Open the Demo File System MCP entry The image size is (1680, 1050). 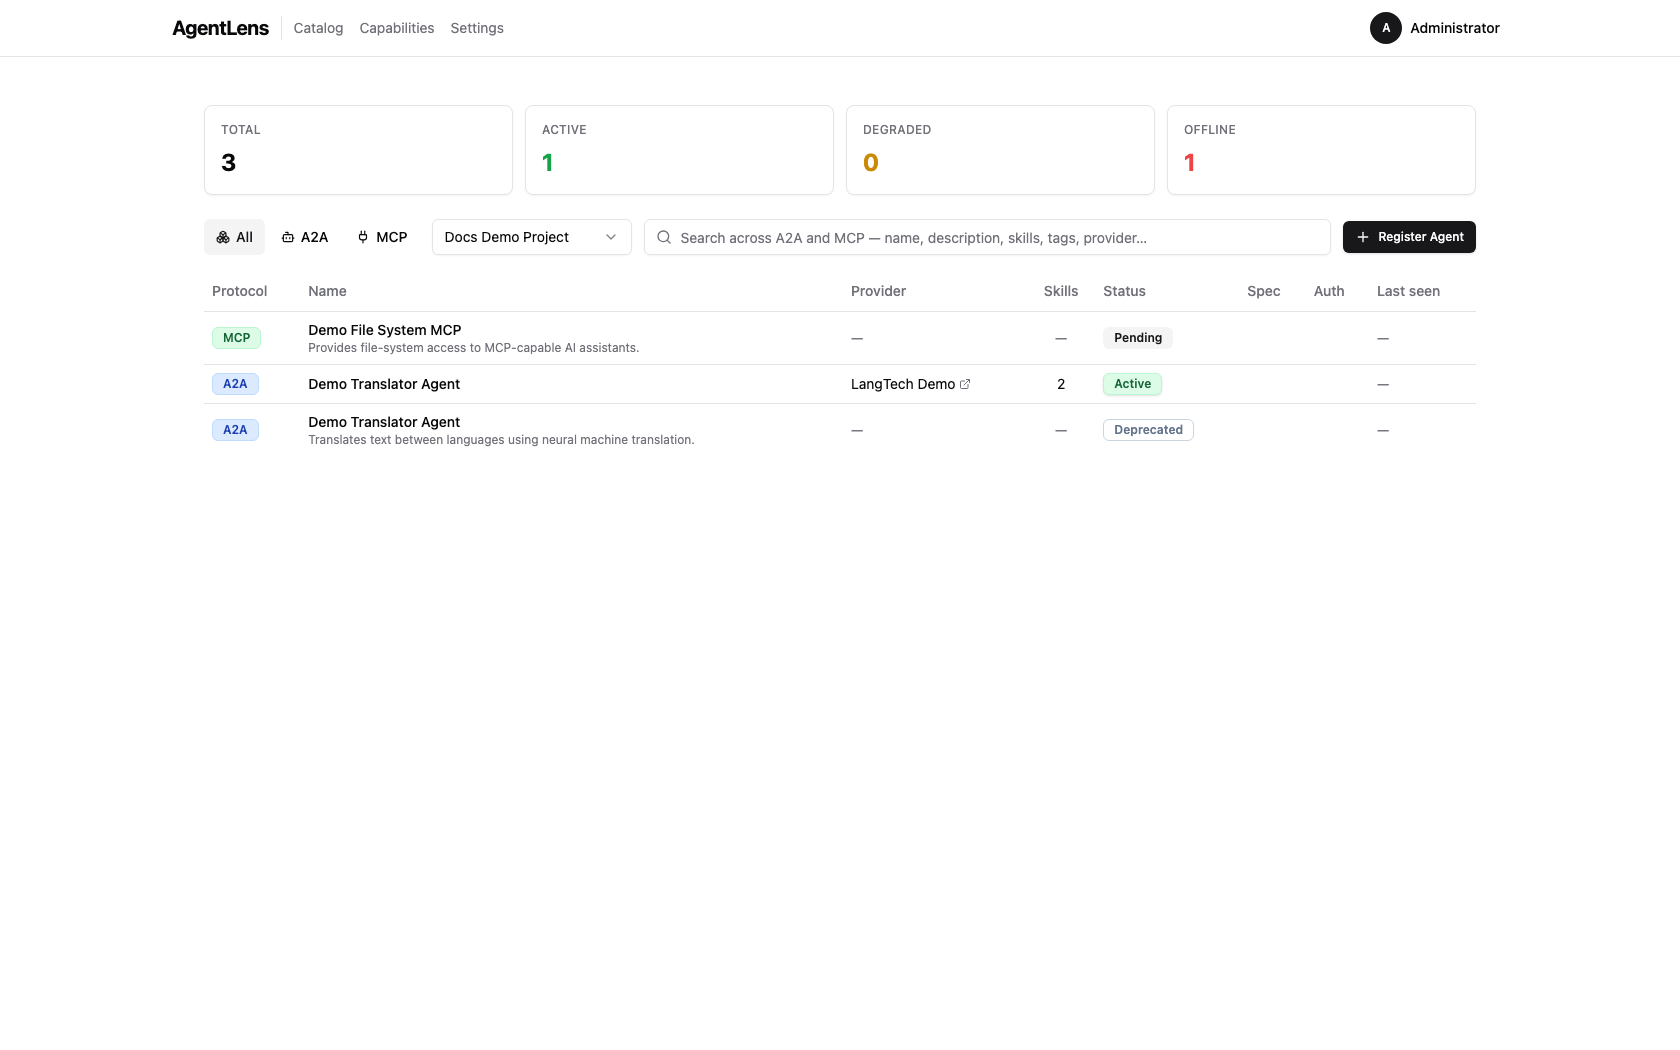[x=384, y=330]
